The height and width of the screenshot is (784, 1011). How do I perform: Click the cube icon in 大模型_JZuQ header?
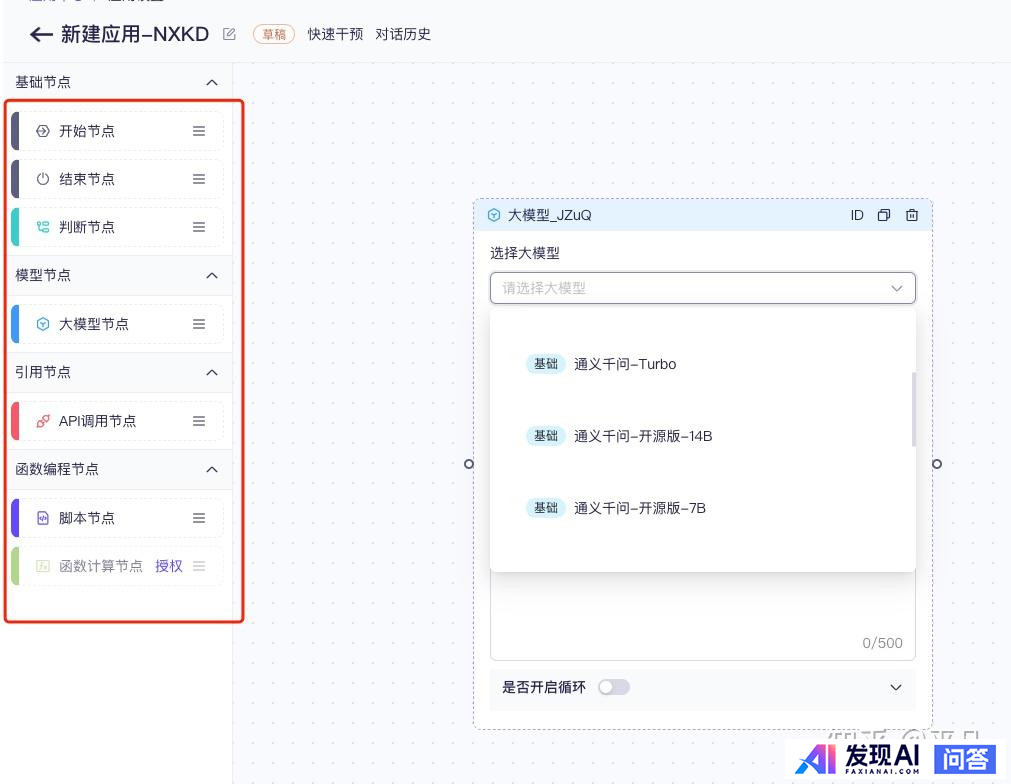click(x=494, y=215)
